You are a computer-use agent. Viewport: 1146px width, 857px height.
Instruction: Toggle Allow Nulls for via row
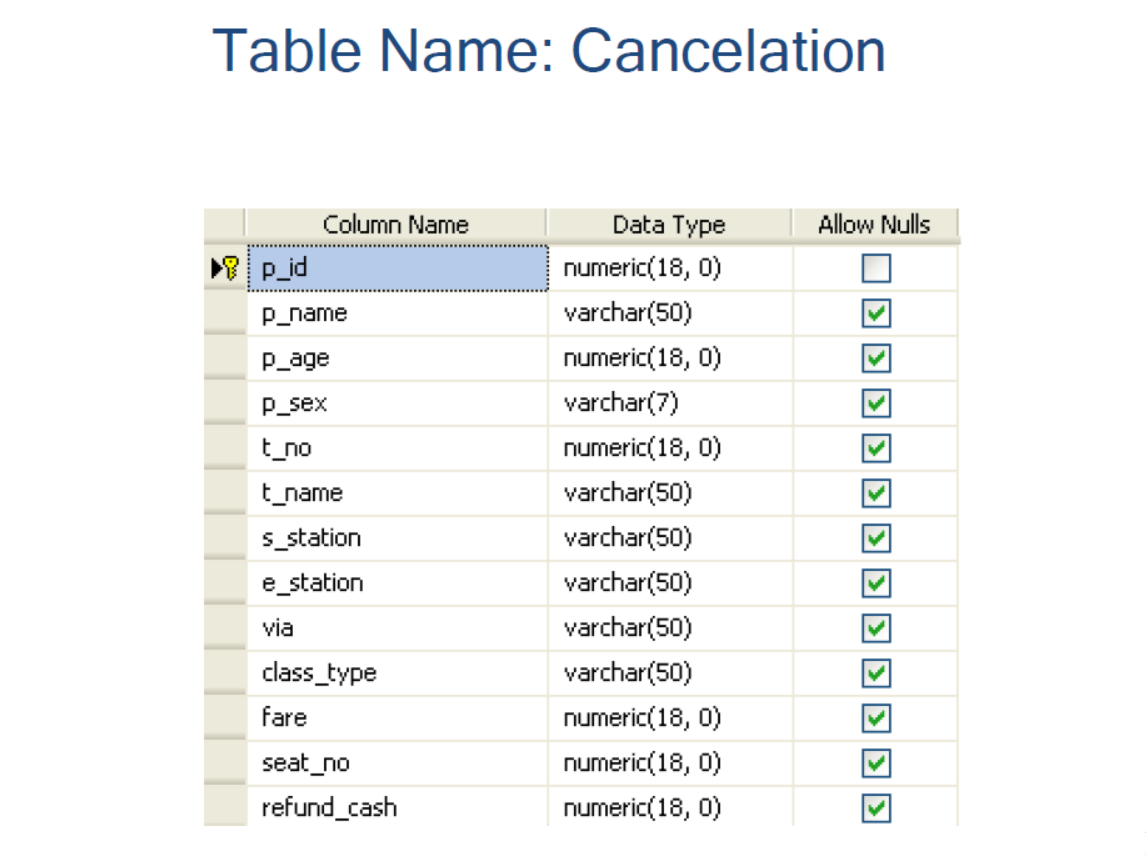coord(875,628)
